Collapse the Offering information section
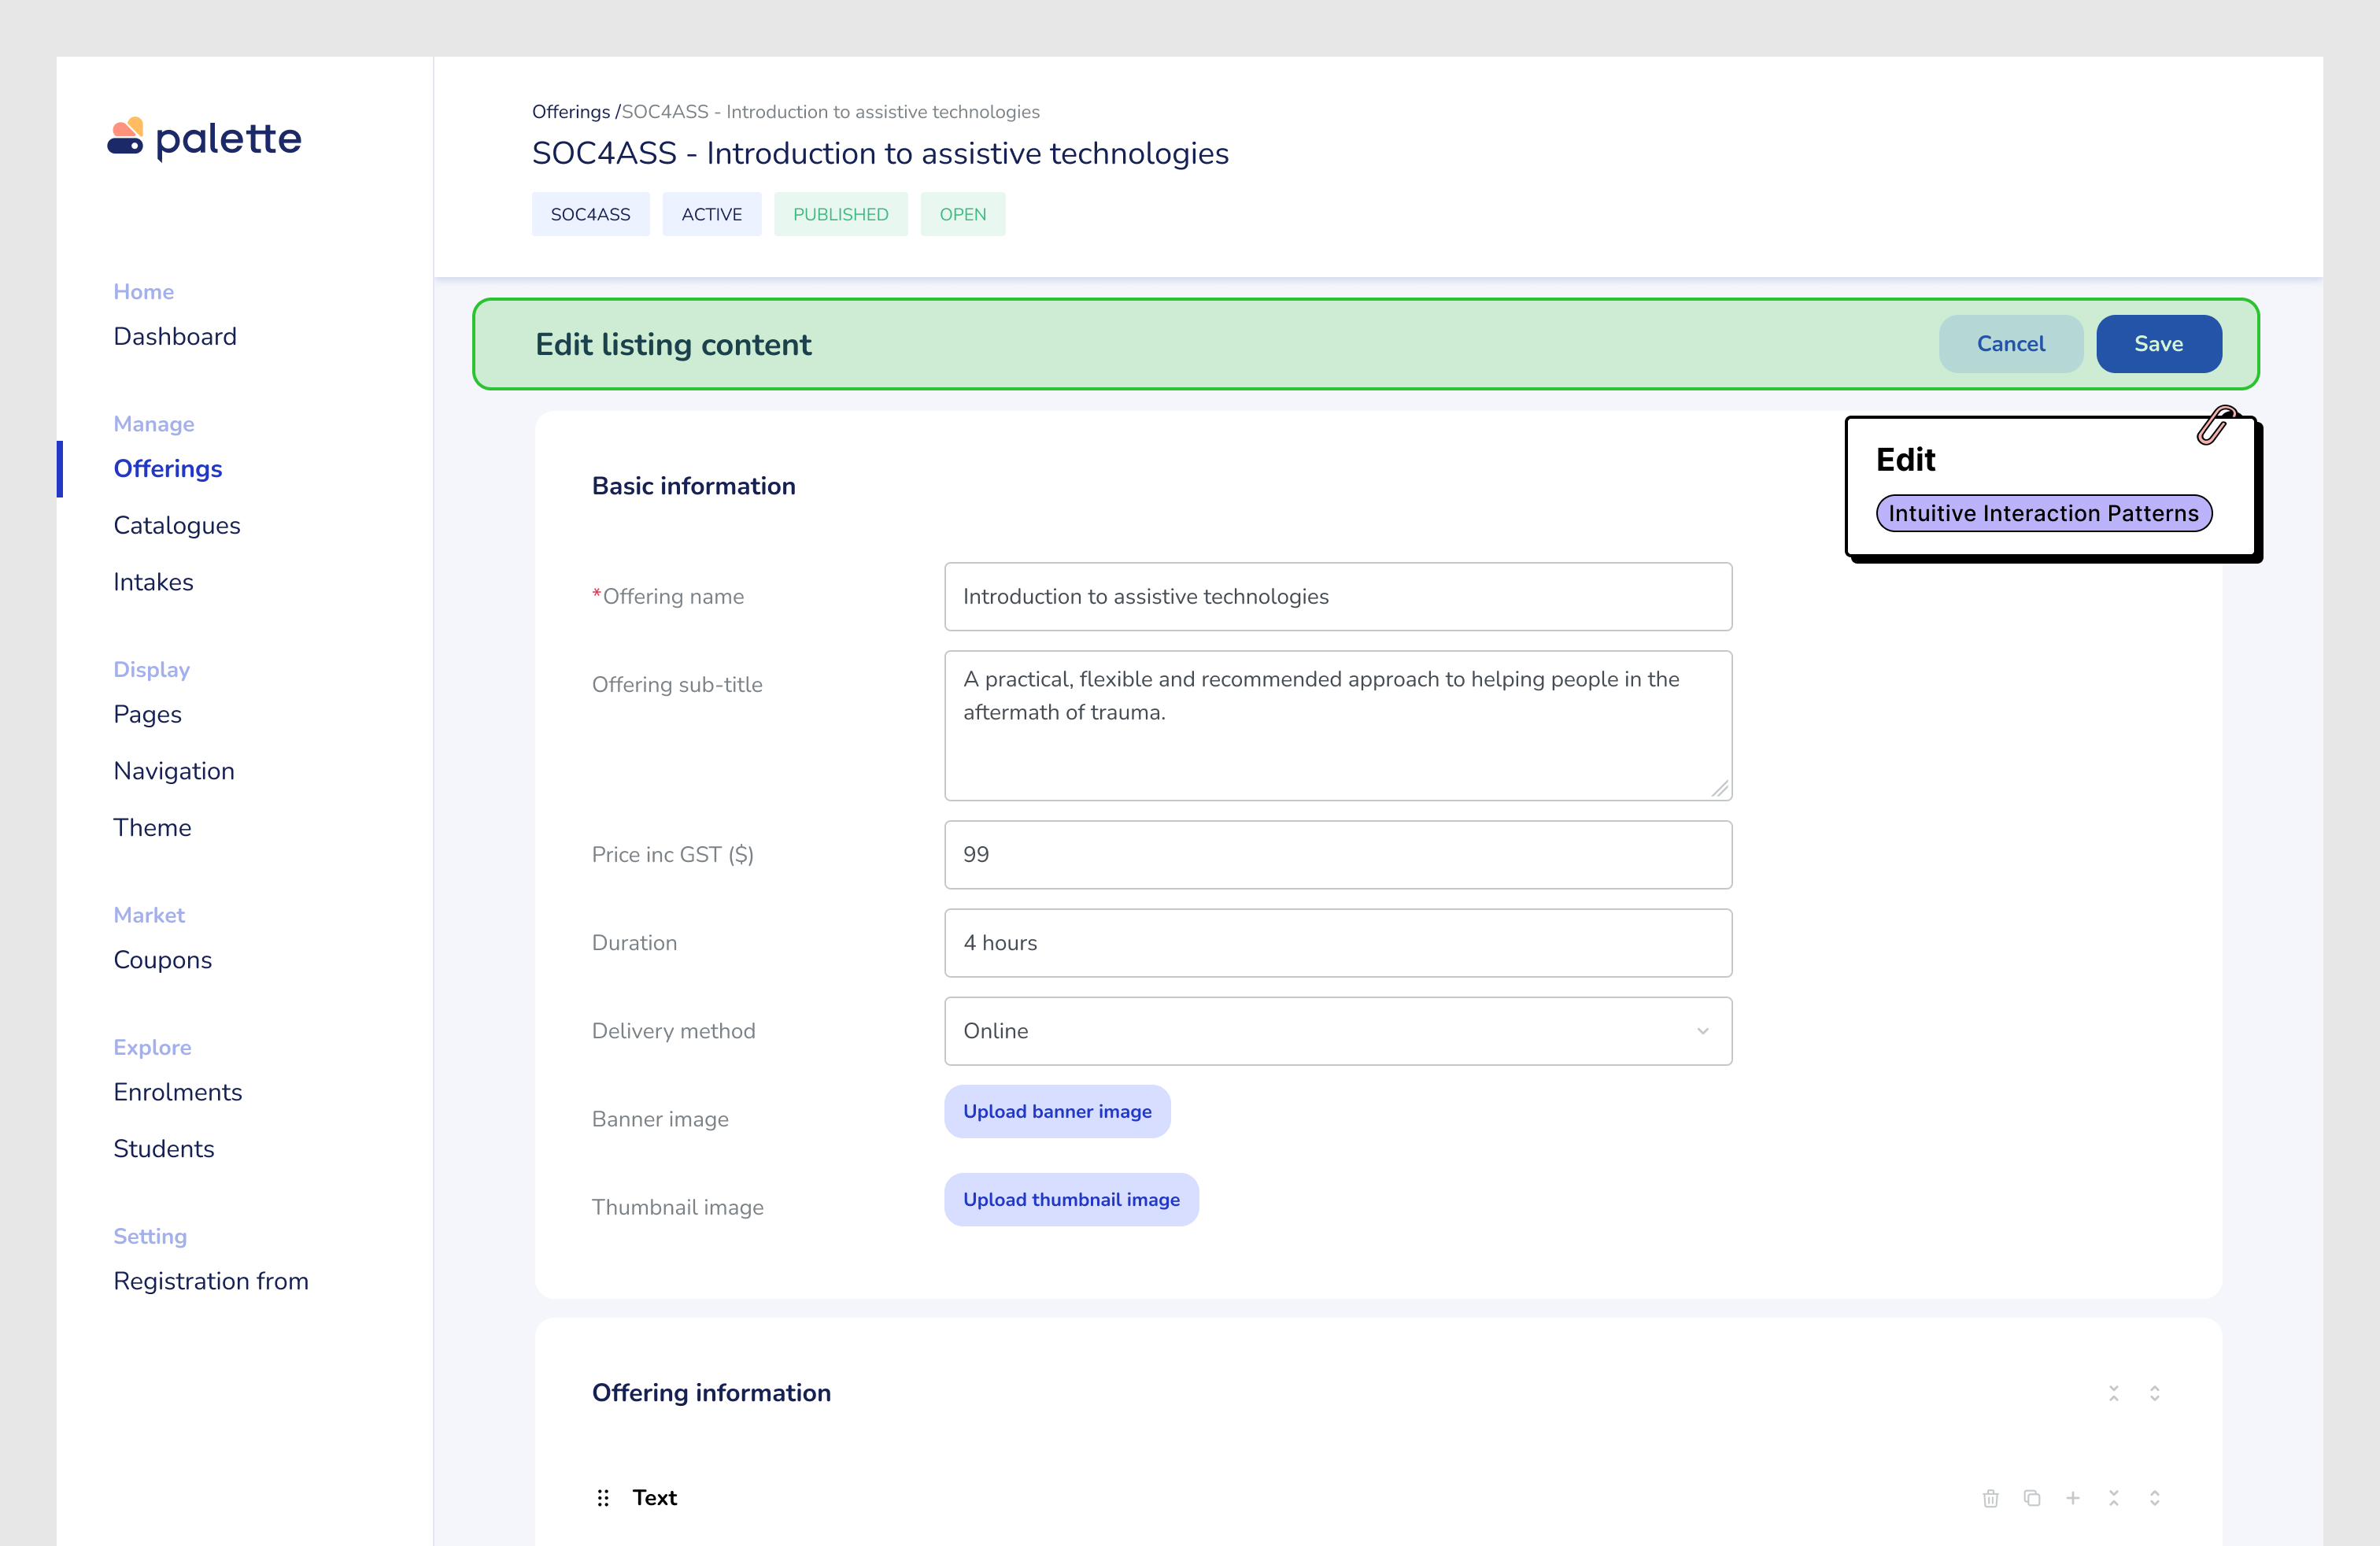The height and width of the screenshot is (1546, 2380). point(2113,1392)
